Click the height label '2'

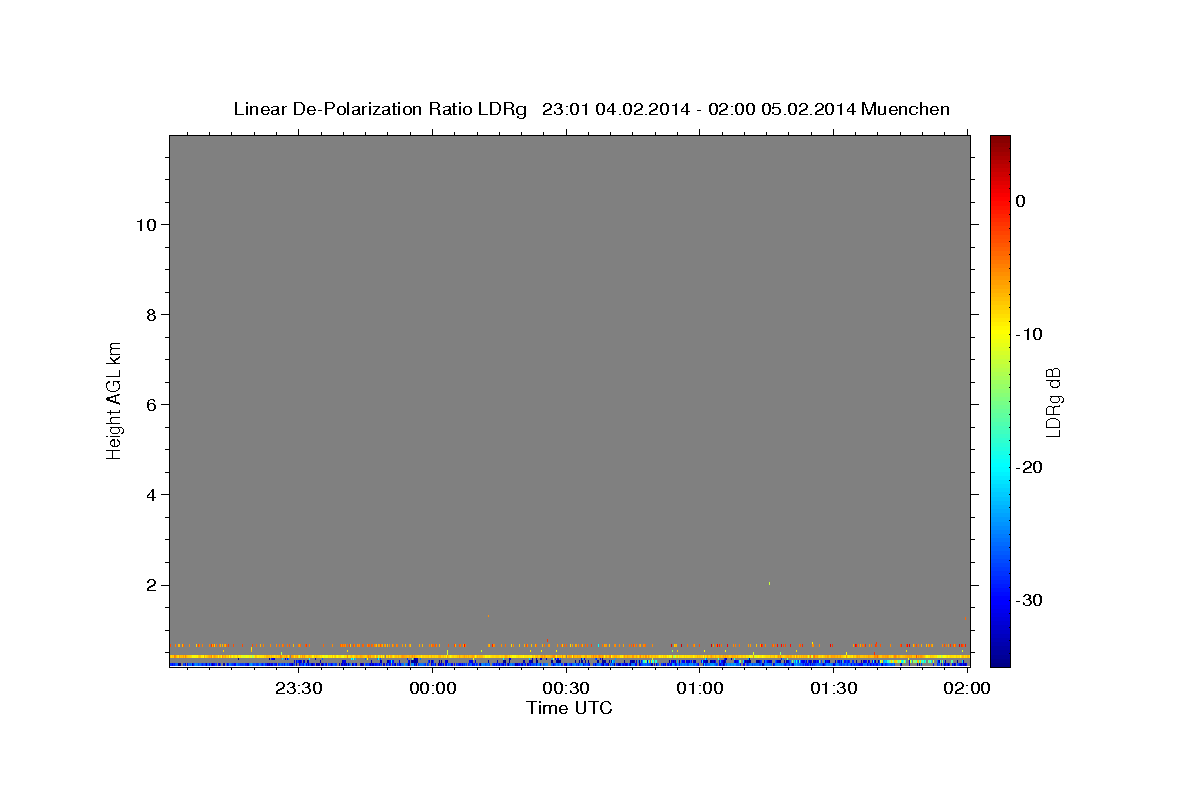(149, 585)
